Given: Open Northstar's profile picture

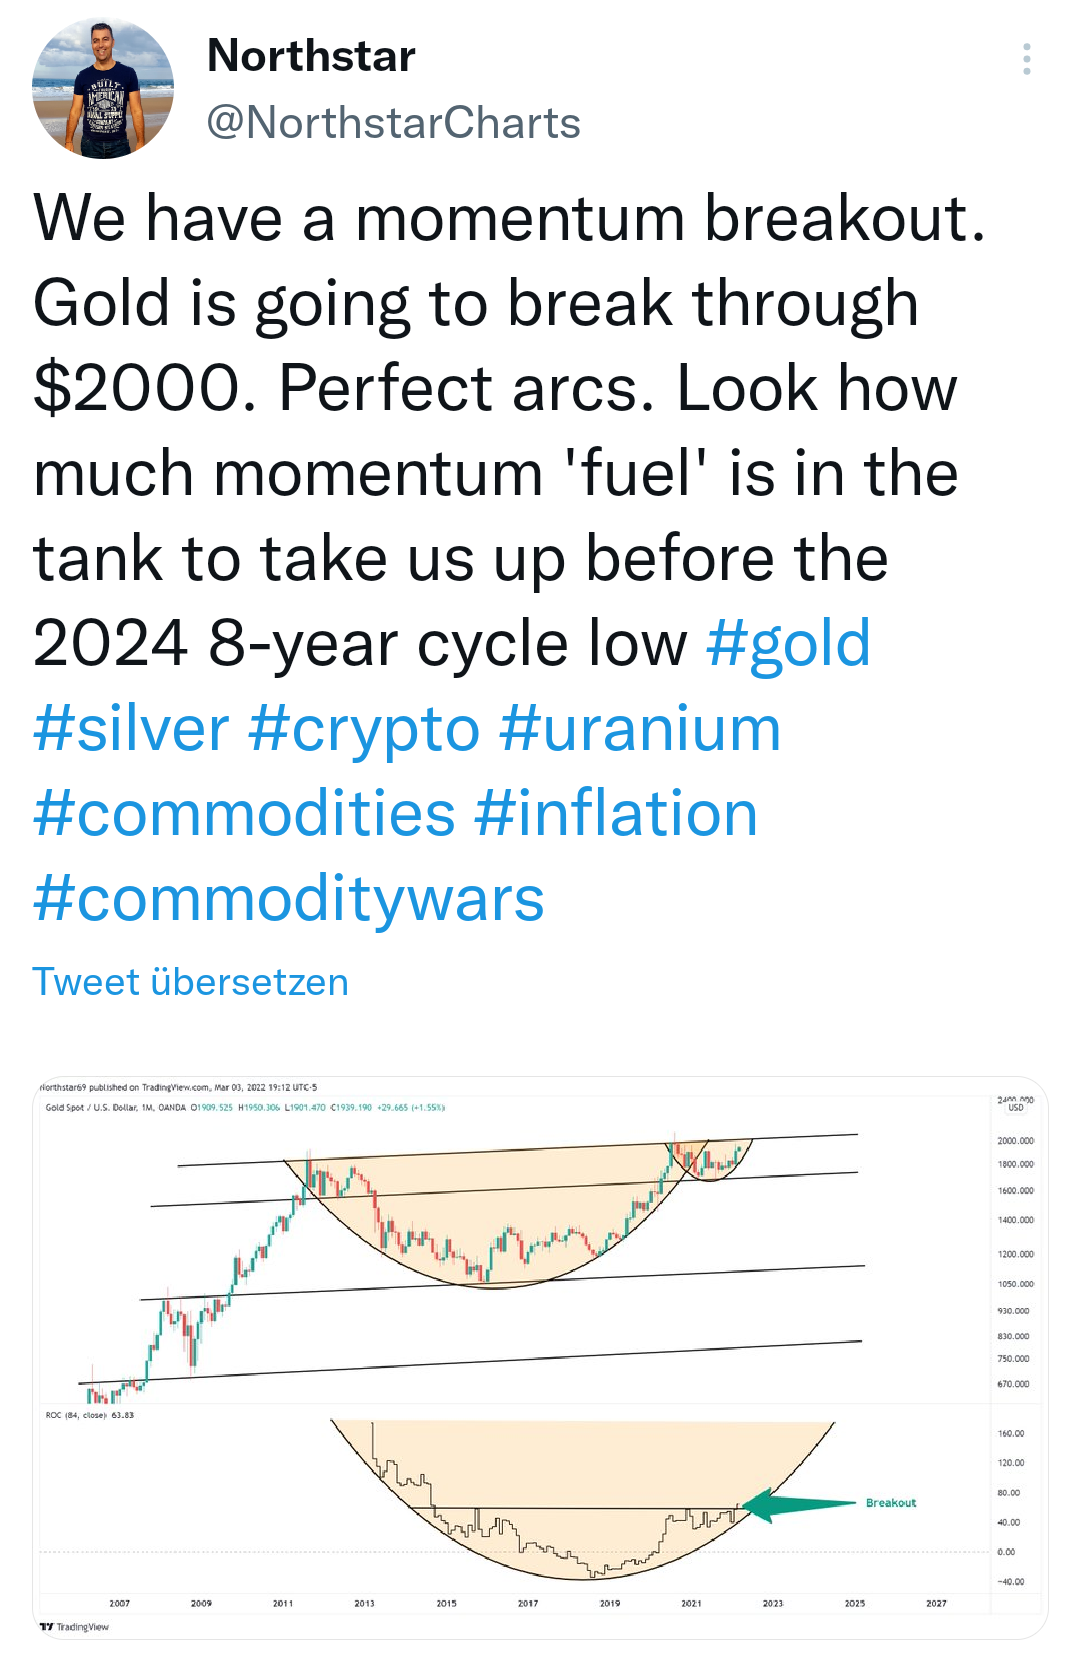Looking at the screenshot, I should pos(103,89).
